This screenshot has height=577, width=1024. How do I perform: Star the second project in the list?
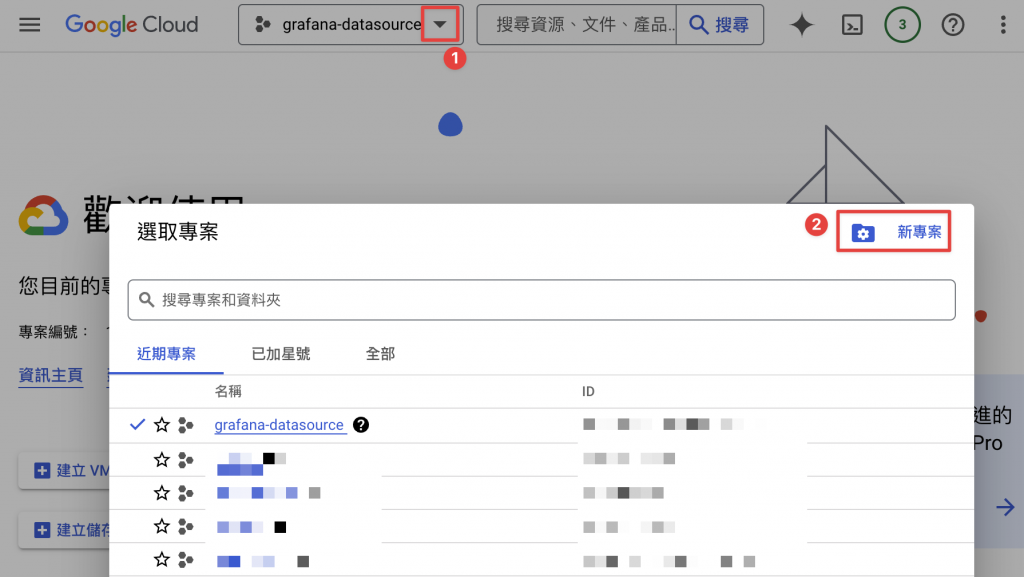pyautogui.click(x=161, y=460)
